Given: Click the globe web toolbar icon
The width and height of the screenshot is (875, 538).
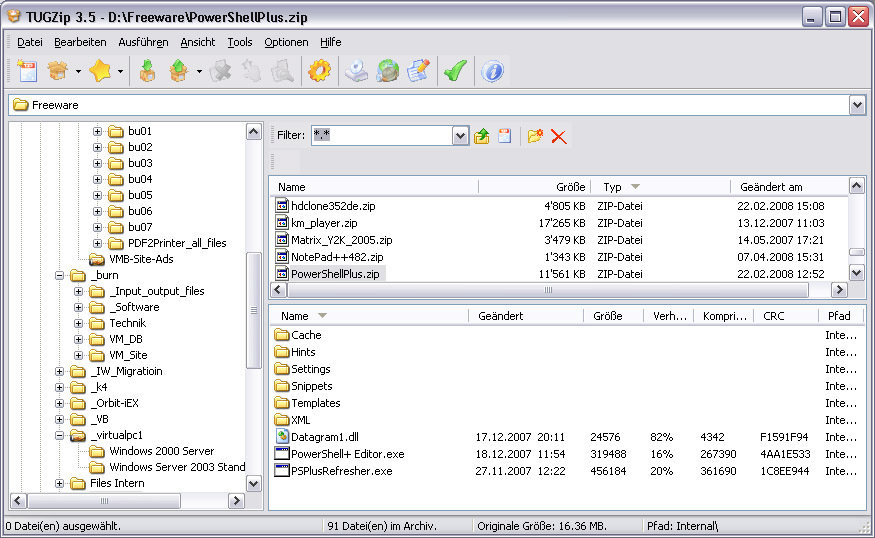Looking at the screenshot, I should 387,71.
